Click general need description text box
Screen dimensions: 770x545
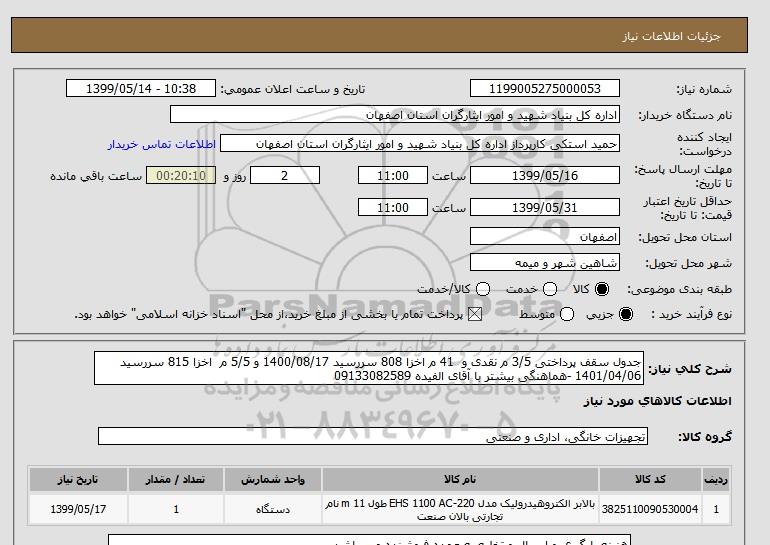[x=369, y=369]
